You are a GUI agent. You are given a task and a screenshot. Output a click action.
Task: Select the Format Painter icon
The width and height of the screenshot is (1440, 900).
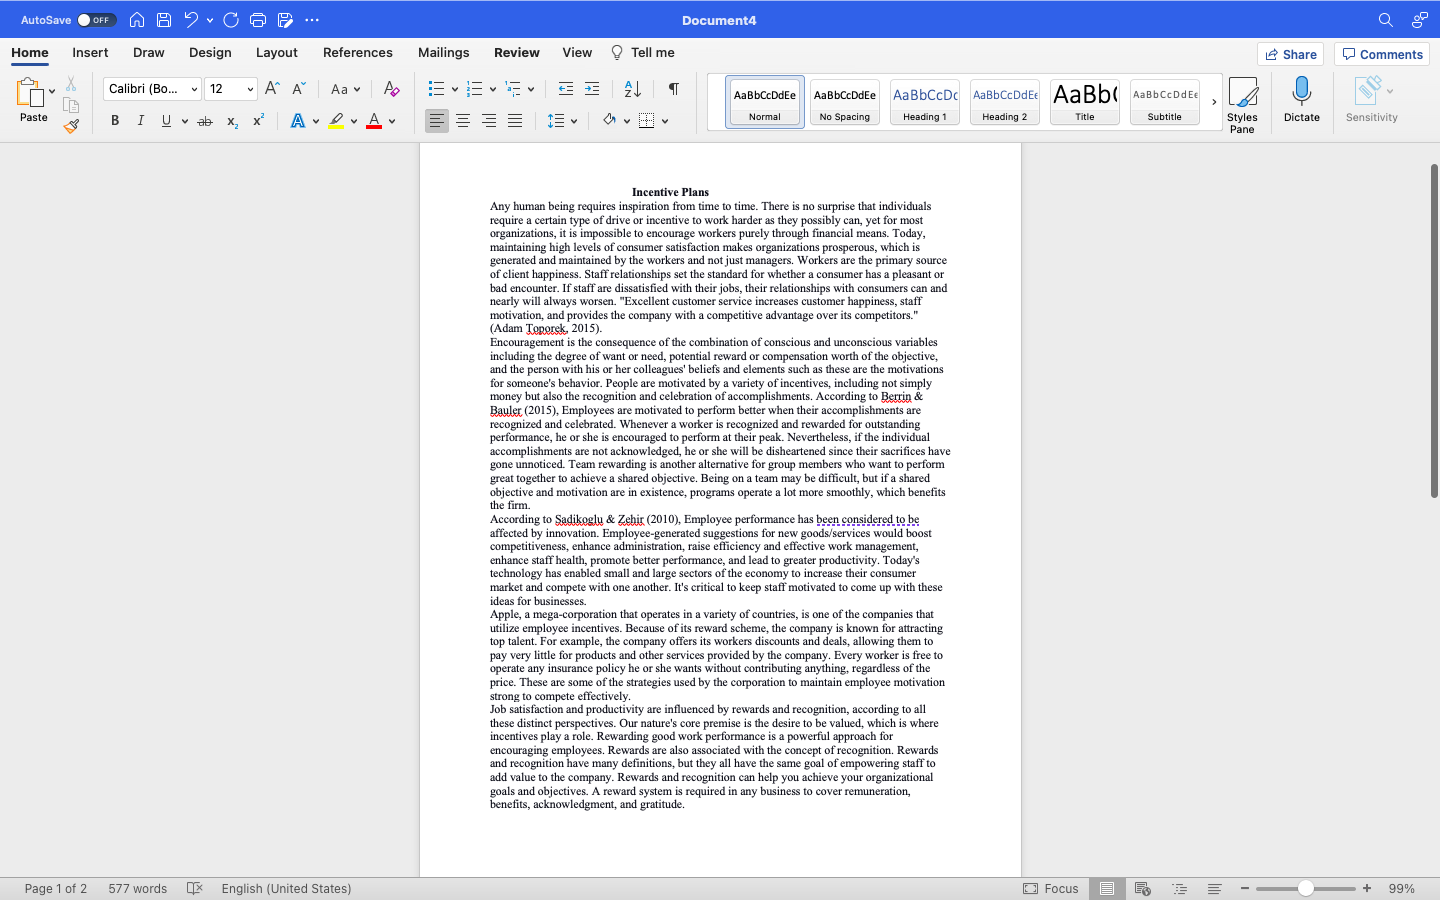pos(71,126)
